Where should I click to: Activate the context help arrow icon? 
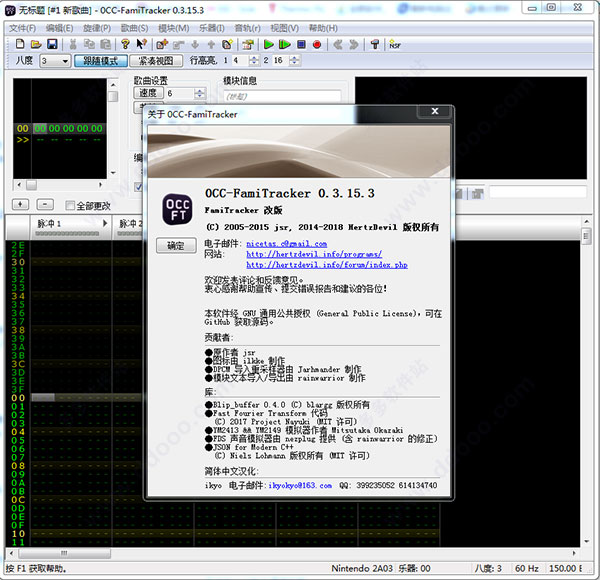[x=141, y=44]
